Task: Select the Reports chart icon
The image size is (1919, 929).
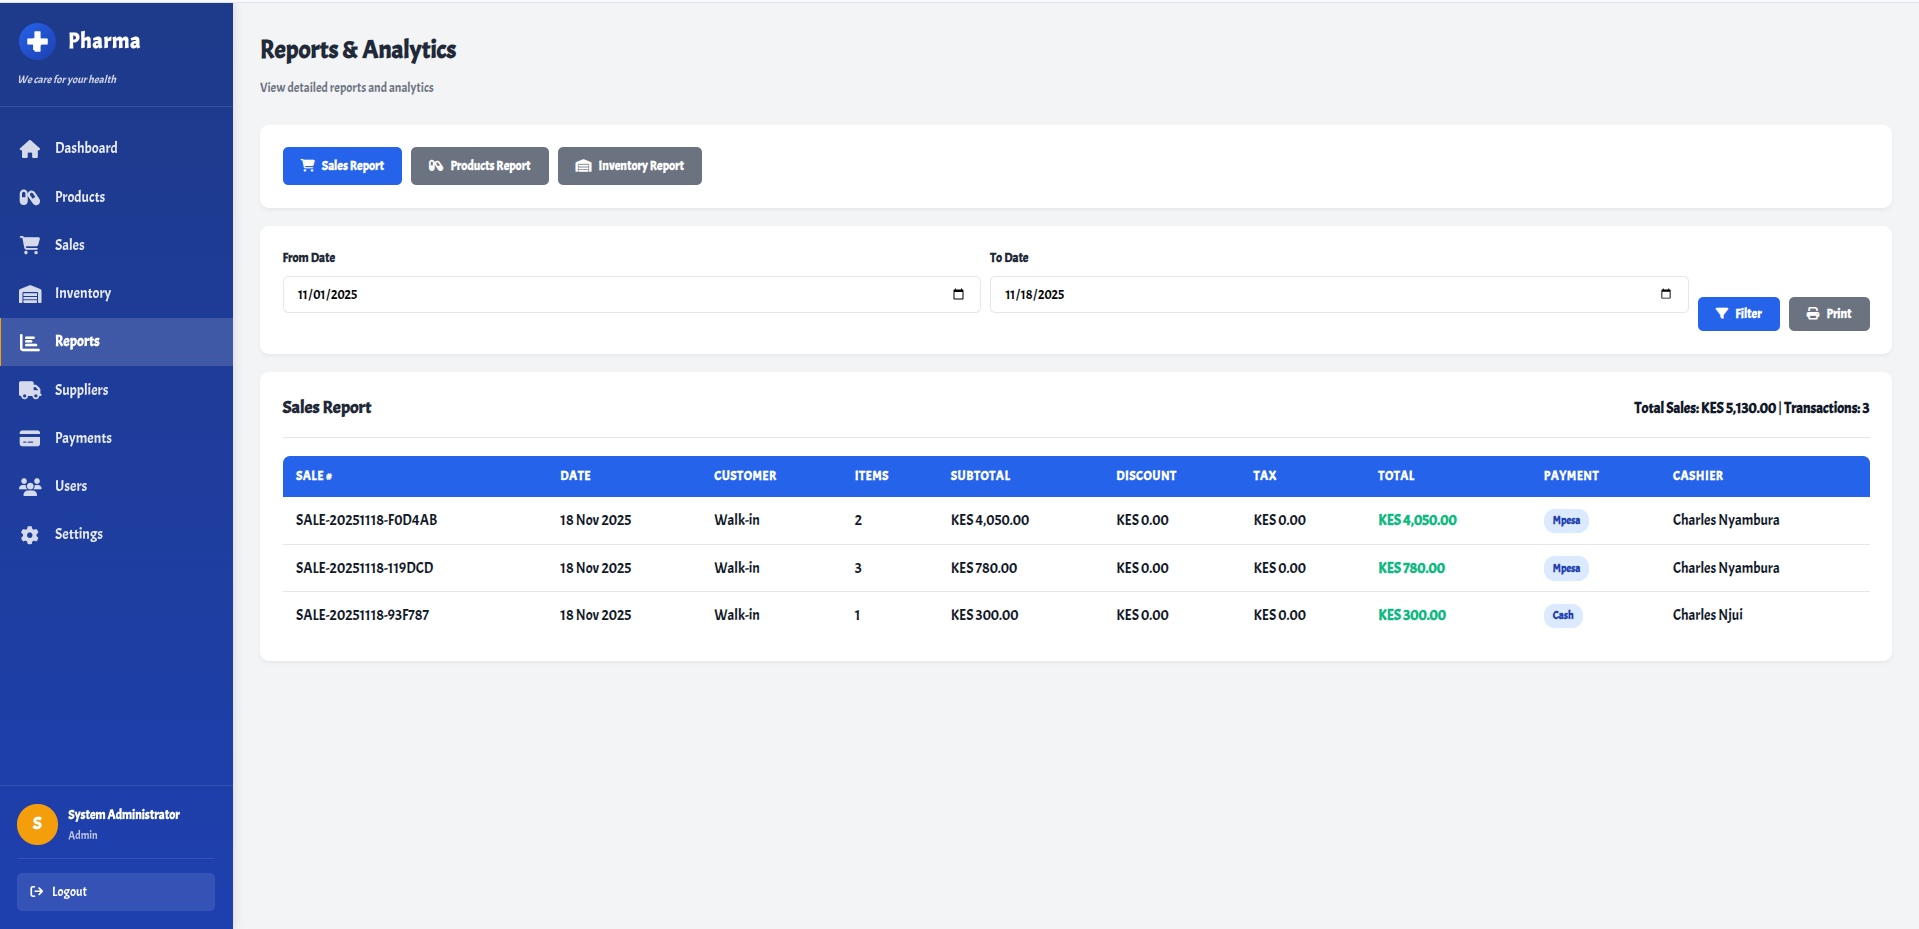Action: (x=30, y=341)
